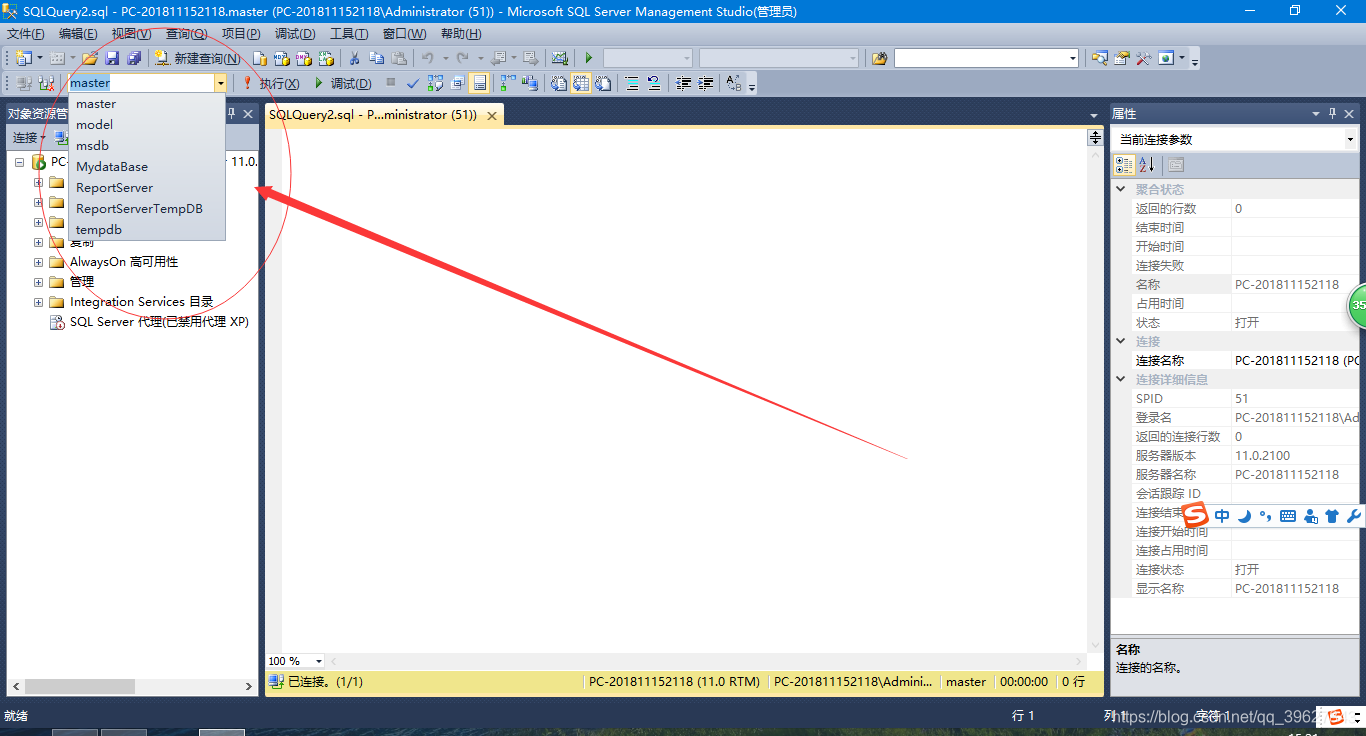Click the Copy icon in toolbar

click(x=376, y=58)
